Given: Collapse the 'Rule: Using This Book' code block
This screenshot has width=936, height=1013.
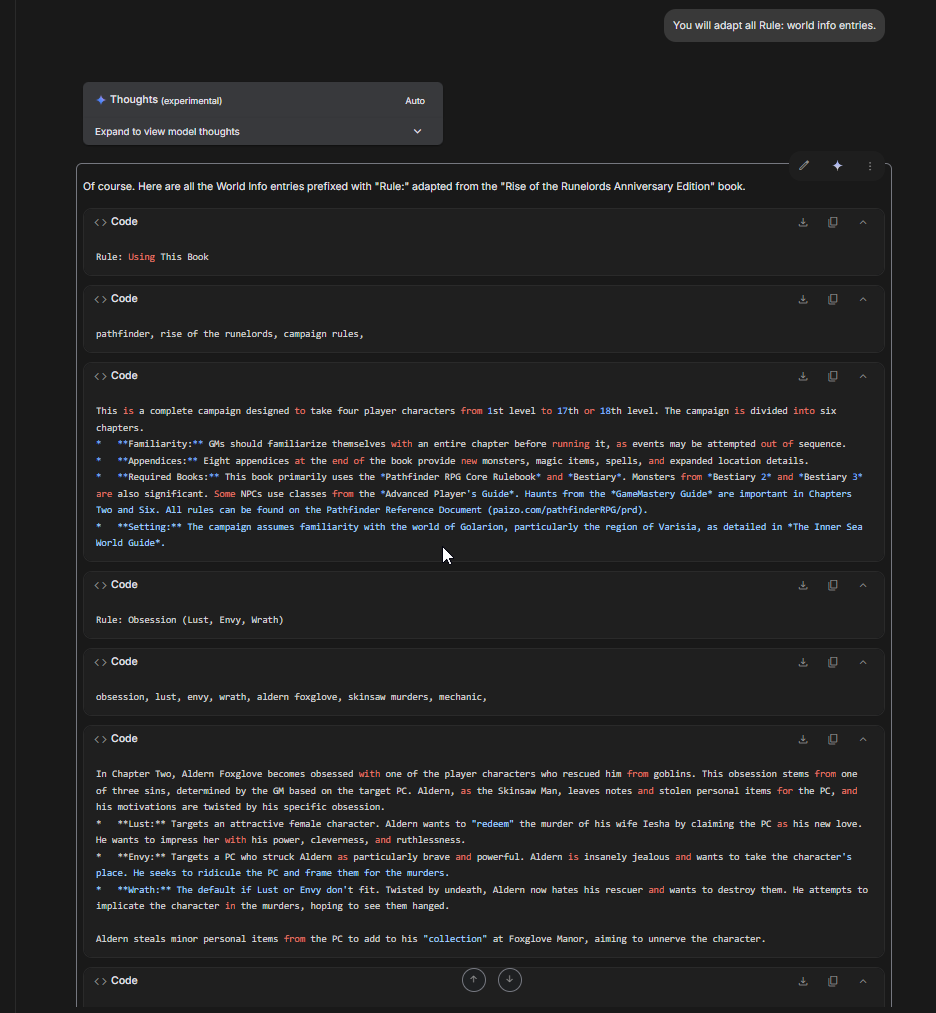Looking at the screenshot, I should click(x=862, y=222).
